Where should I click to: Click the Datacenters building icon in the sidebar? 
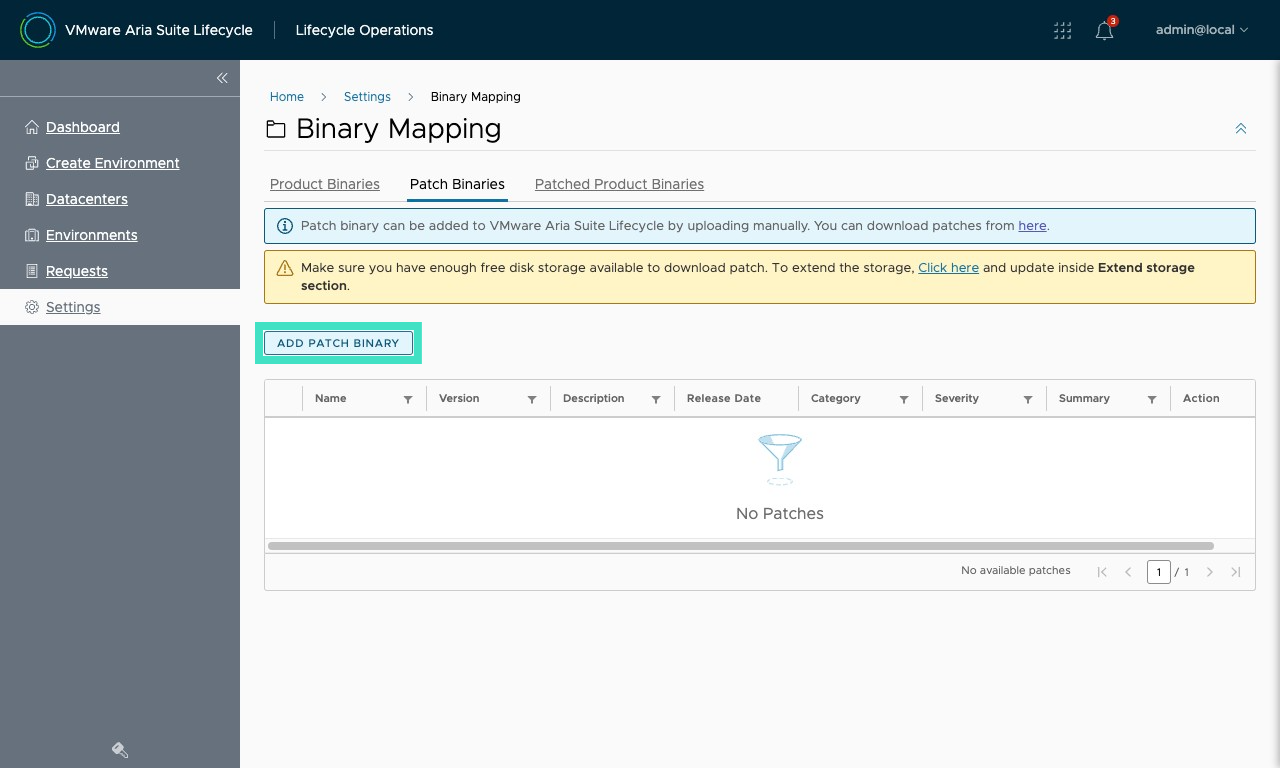[x=32, y=199]
